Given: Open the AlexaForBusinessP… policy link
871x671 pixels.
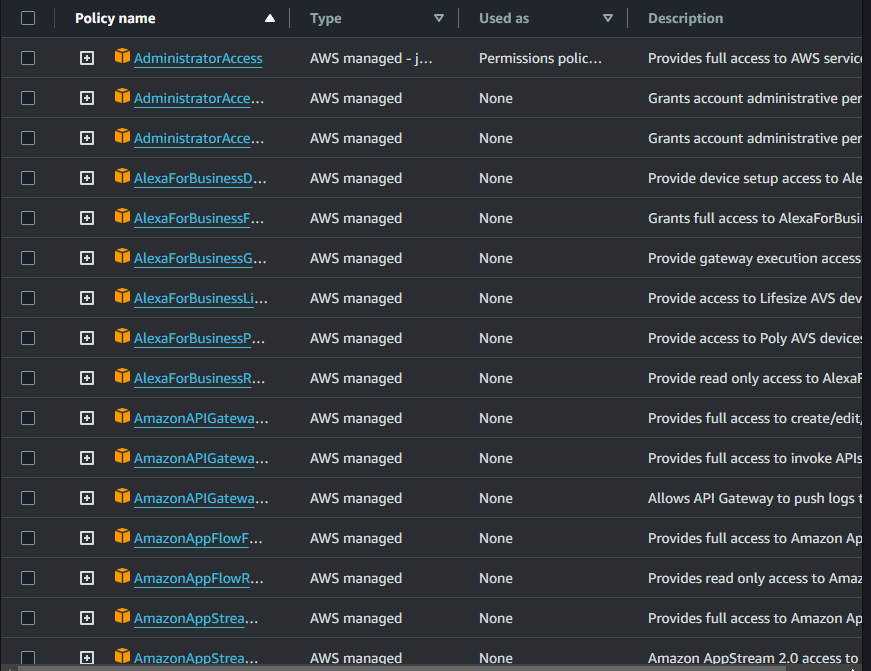Looking at the screenshot, I should point(199,338).
